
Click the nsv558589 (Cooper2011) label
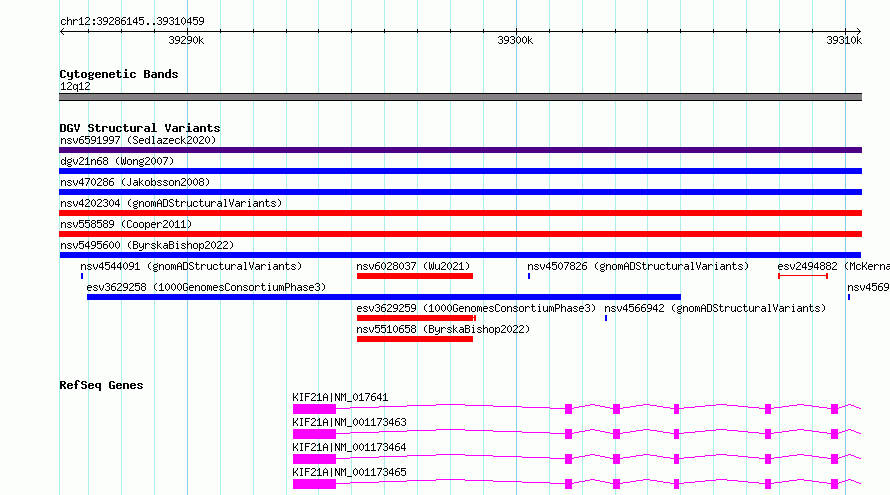(x=126, y=224)
